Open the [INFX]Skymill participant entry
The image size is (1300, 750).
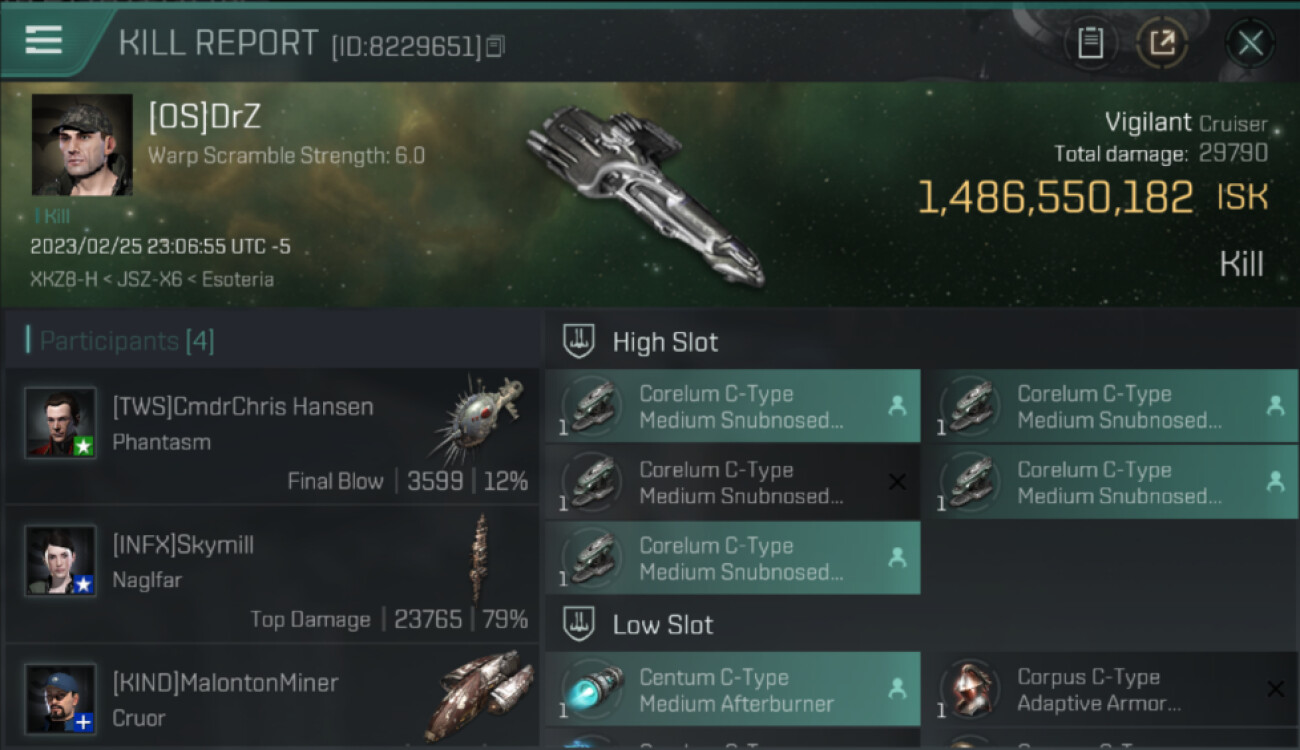[271, 573]
